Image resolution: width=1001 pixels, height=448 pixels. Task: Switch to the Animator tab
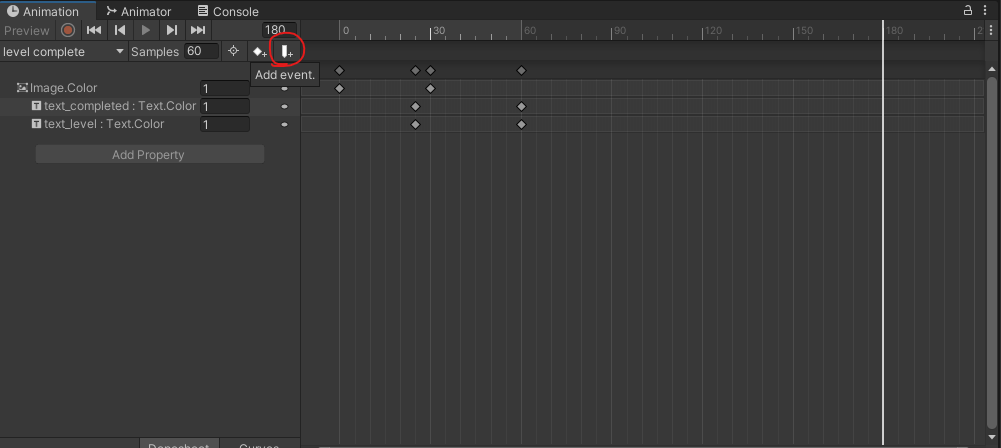pyautogui.click(x=139, y=11)
